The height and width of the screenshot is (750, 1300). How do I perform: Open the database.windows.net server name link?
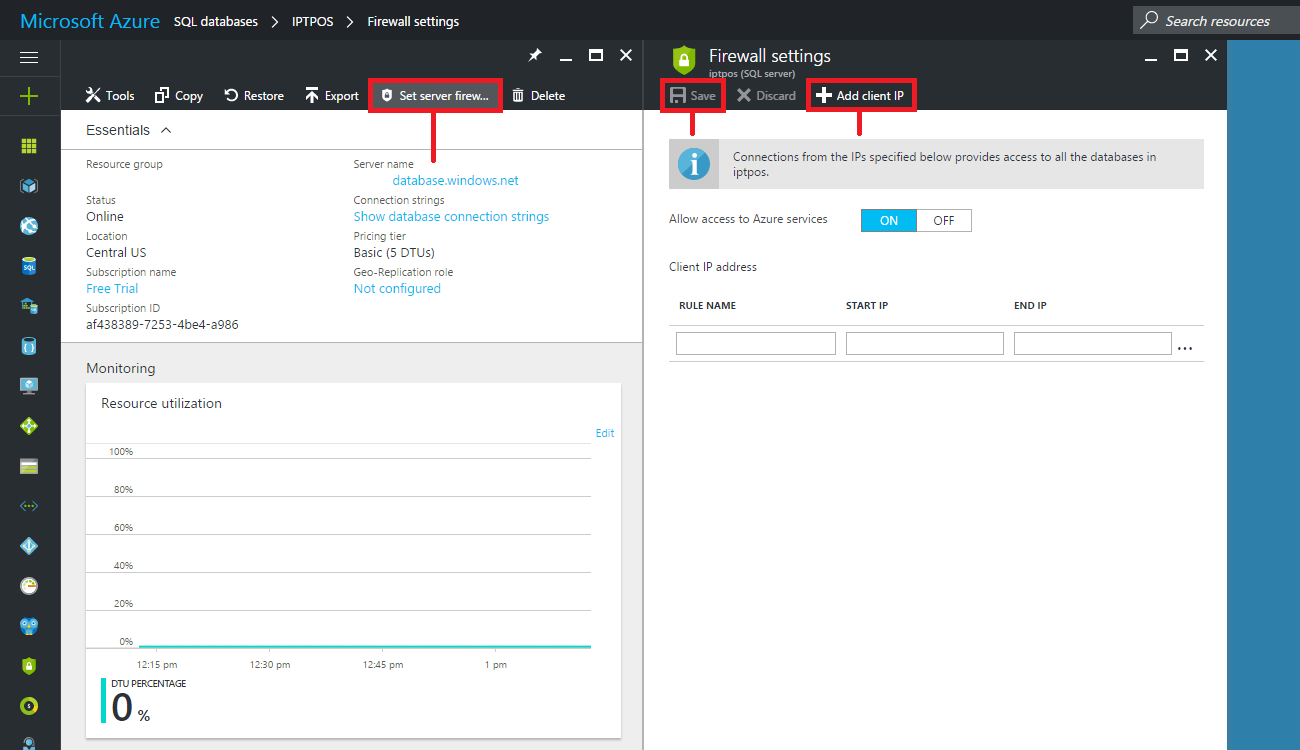click(455, 181)
